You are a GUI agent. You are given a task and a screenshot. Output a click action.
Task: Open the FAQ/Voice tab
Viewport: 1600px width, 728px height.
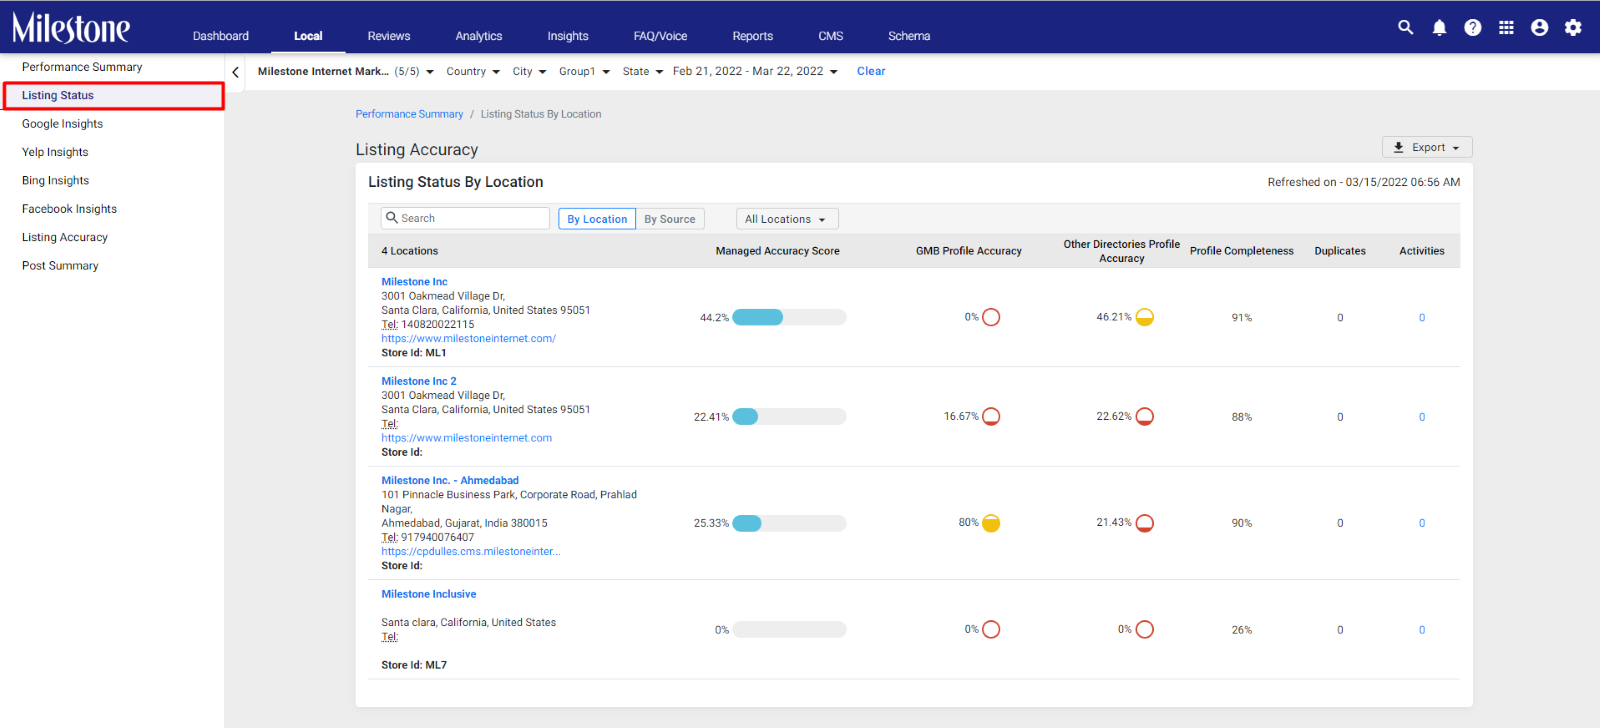(660, 36)
